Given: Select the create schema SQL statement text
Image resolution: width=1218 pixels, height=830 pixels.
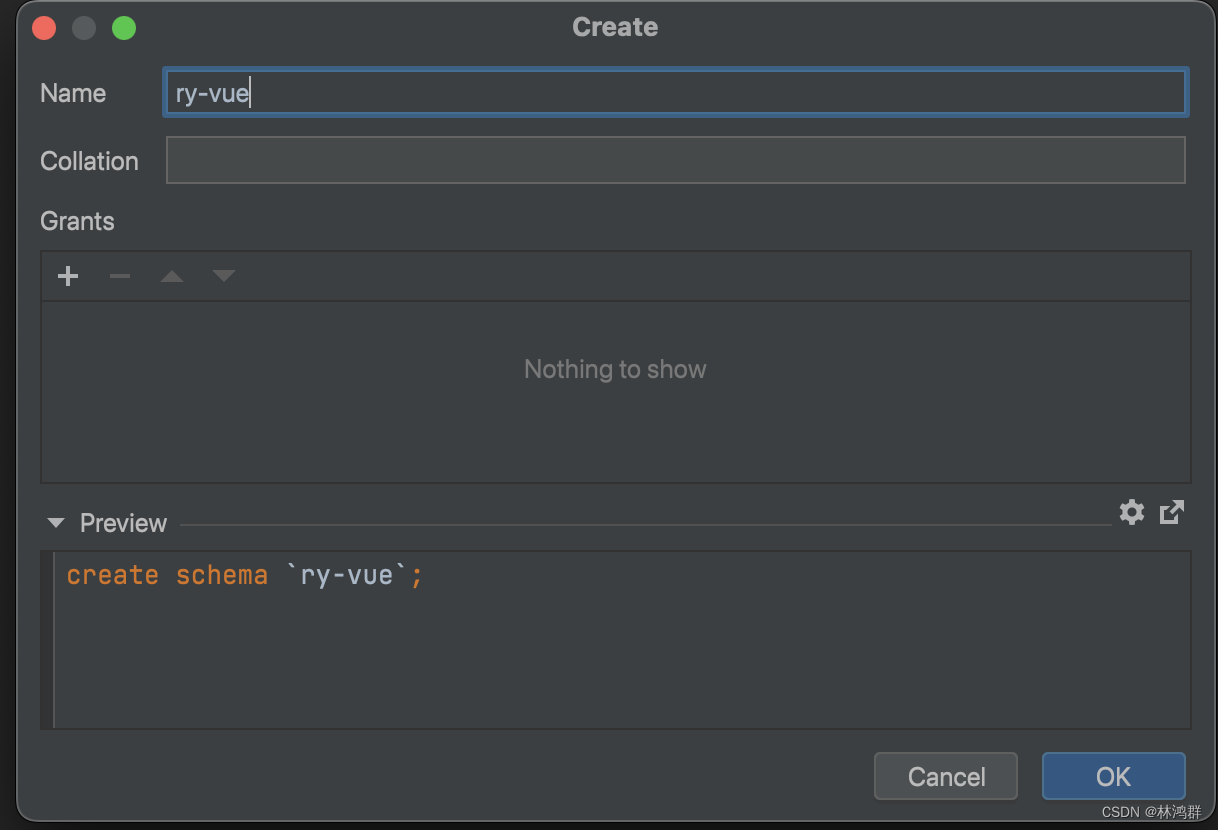Looking at the screenshot, I should point(243,574).
